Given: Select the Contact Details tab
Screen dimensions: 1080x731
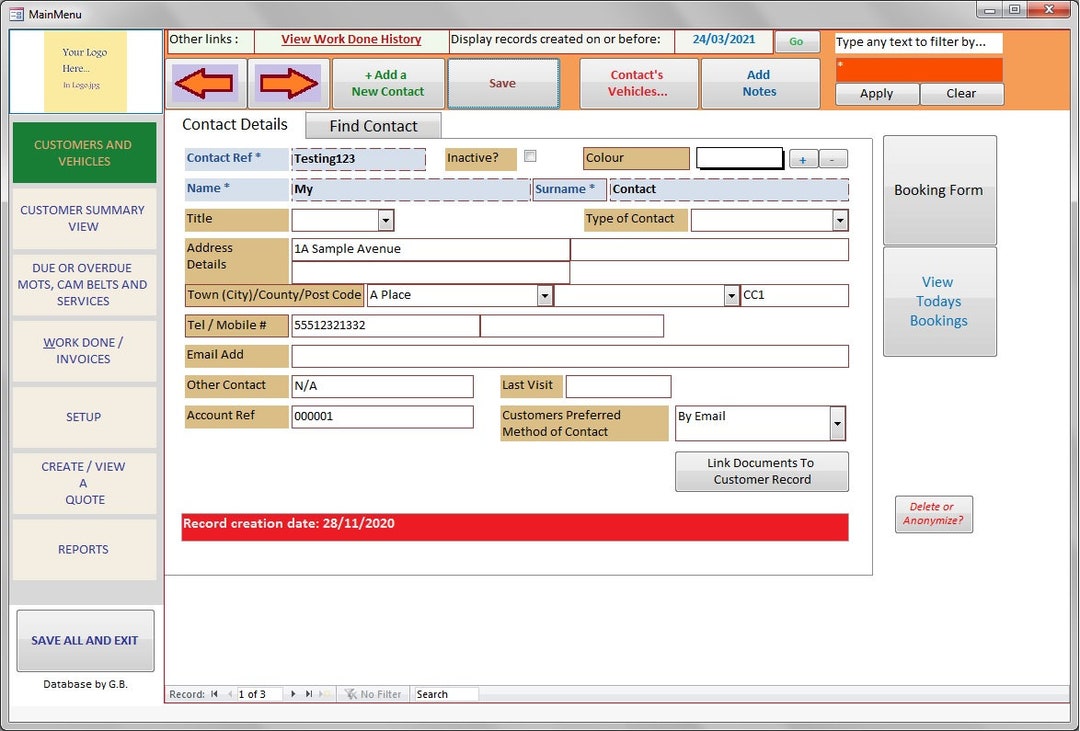Looking at the screenshot, I should click(234, 125).
